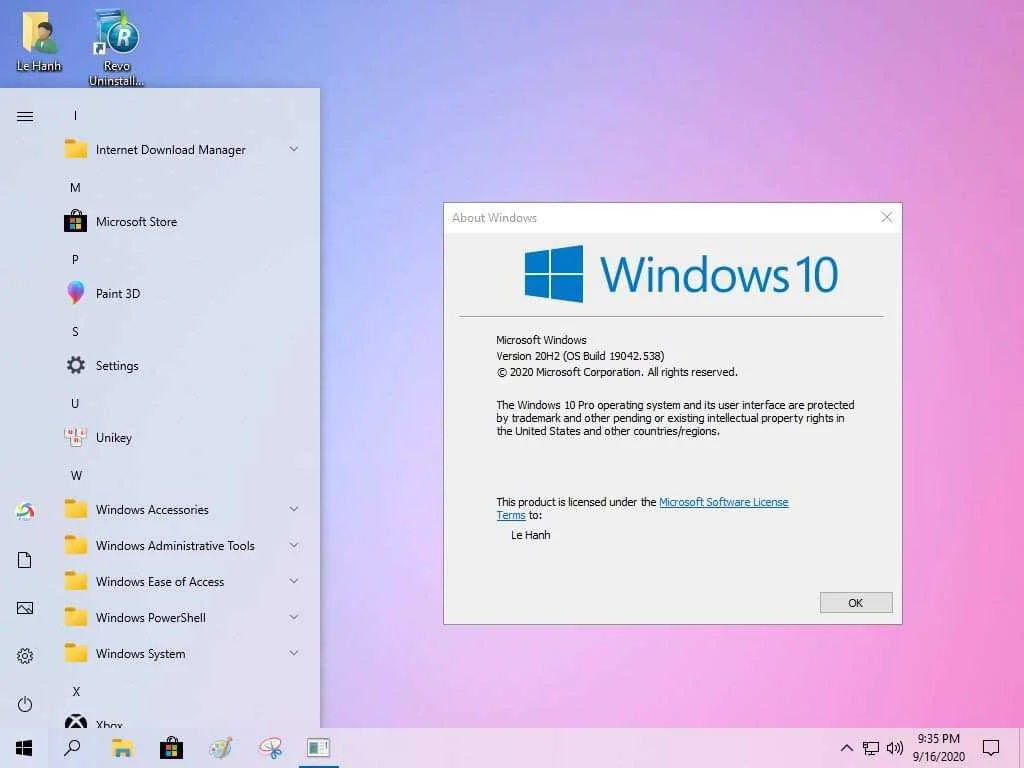Screen dimensions: 1024x768
Task: Close the About Windows dialog
Action: (x=886, y=217)
